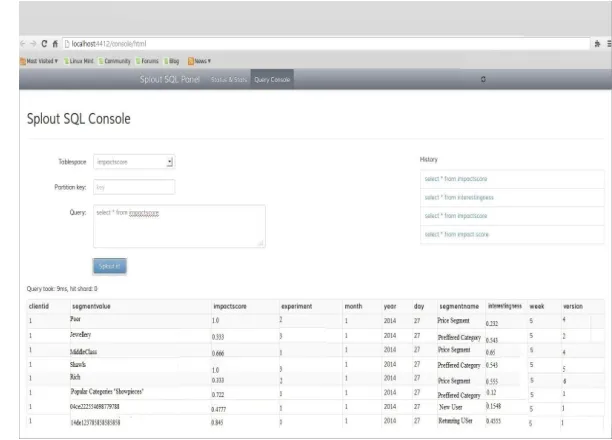Open the browser extensions icon
Screen dimensions: 612x440
click(x=597, y=44)
